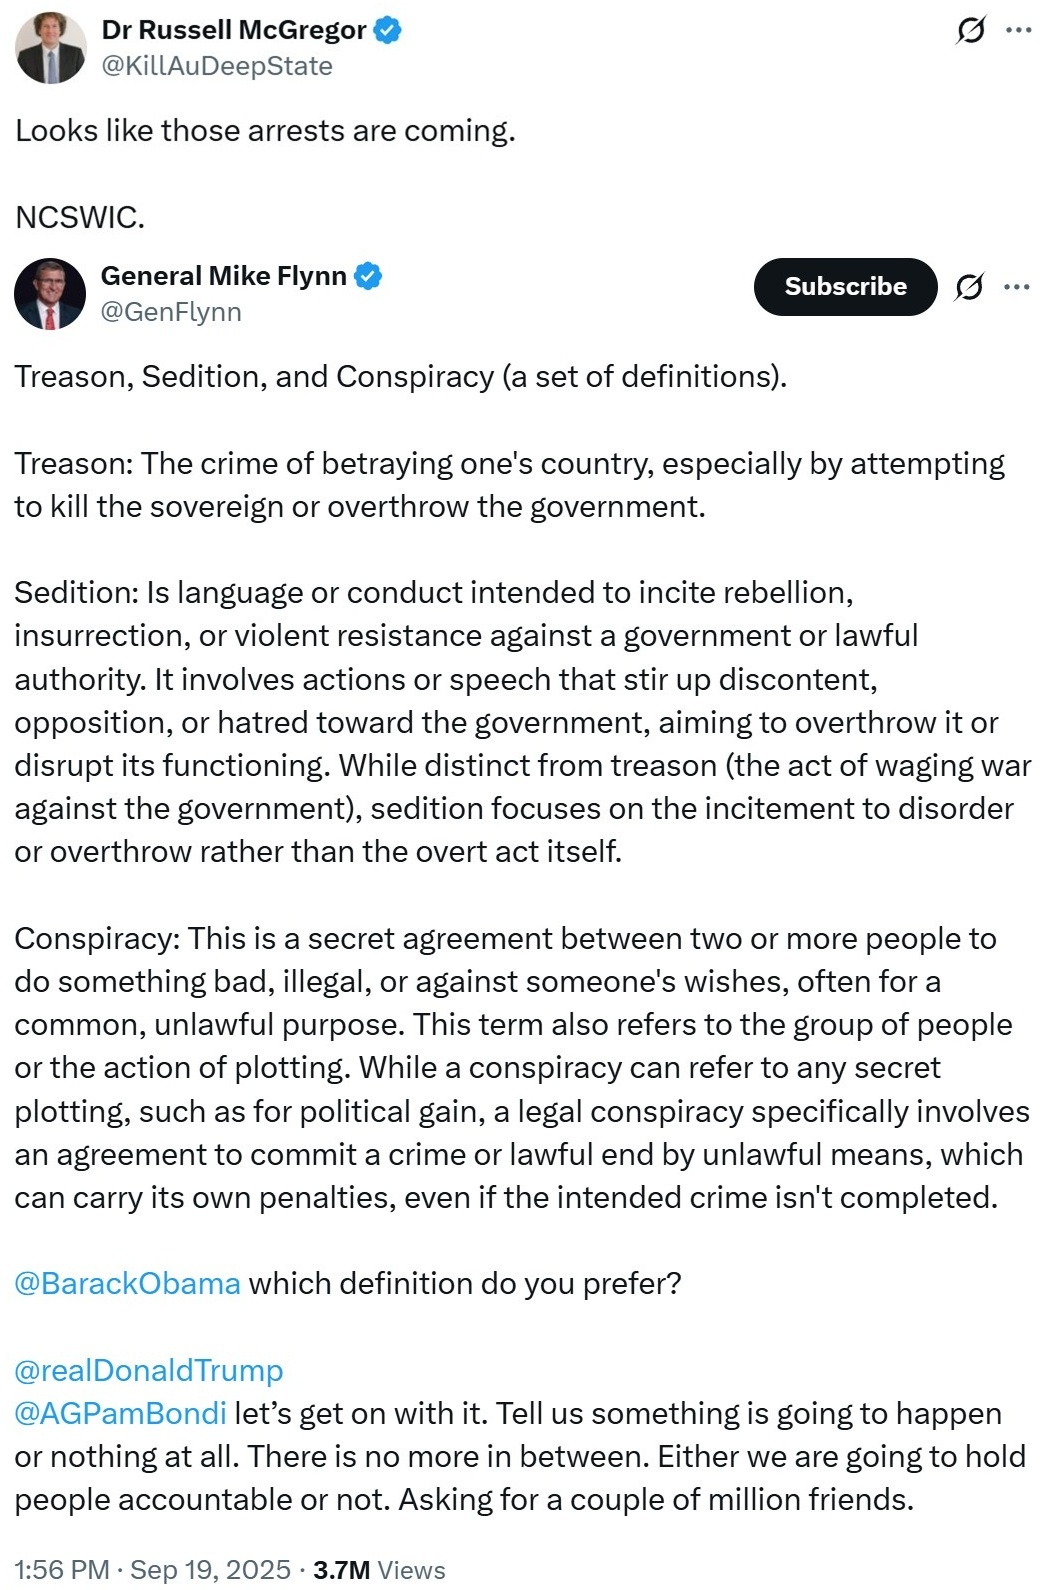The width and height of the screenshot is (1044, 1590).
Task: Open the 1:56 PM Sep 19, 2025 timestamp
Action: [152, 1569]
